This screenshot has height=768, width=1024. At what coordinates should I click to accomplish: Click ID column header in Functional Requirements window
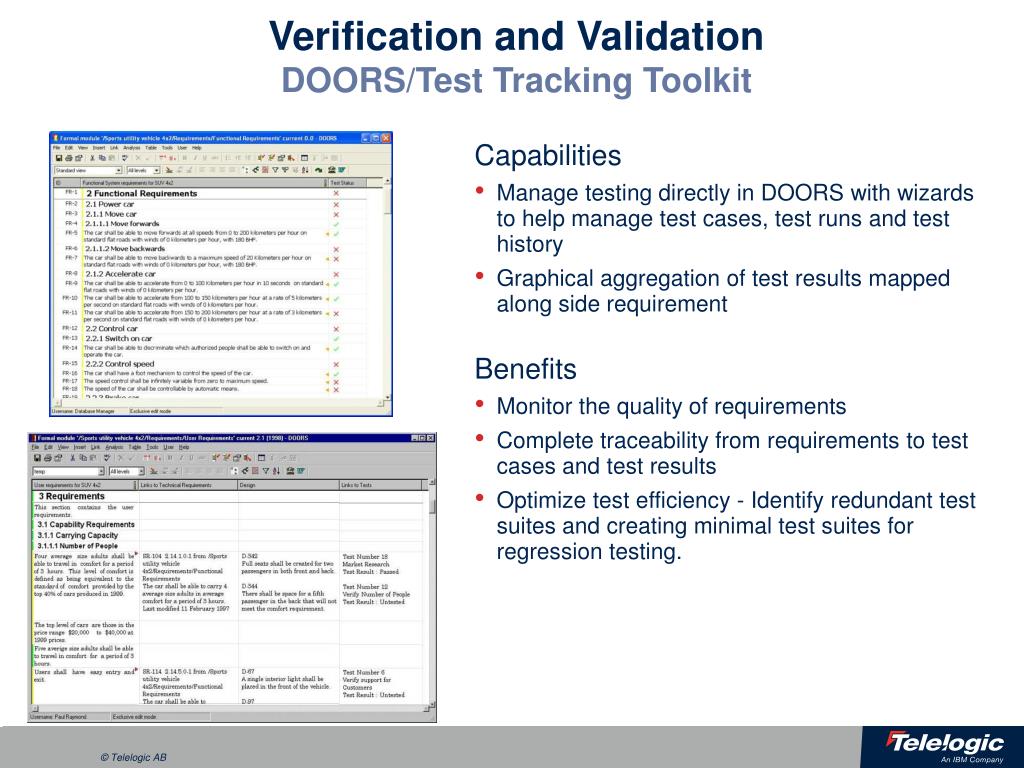pyautogui.click(x=67, y=183)
